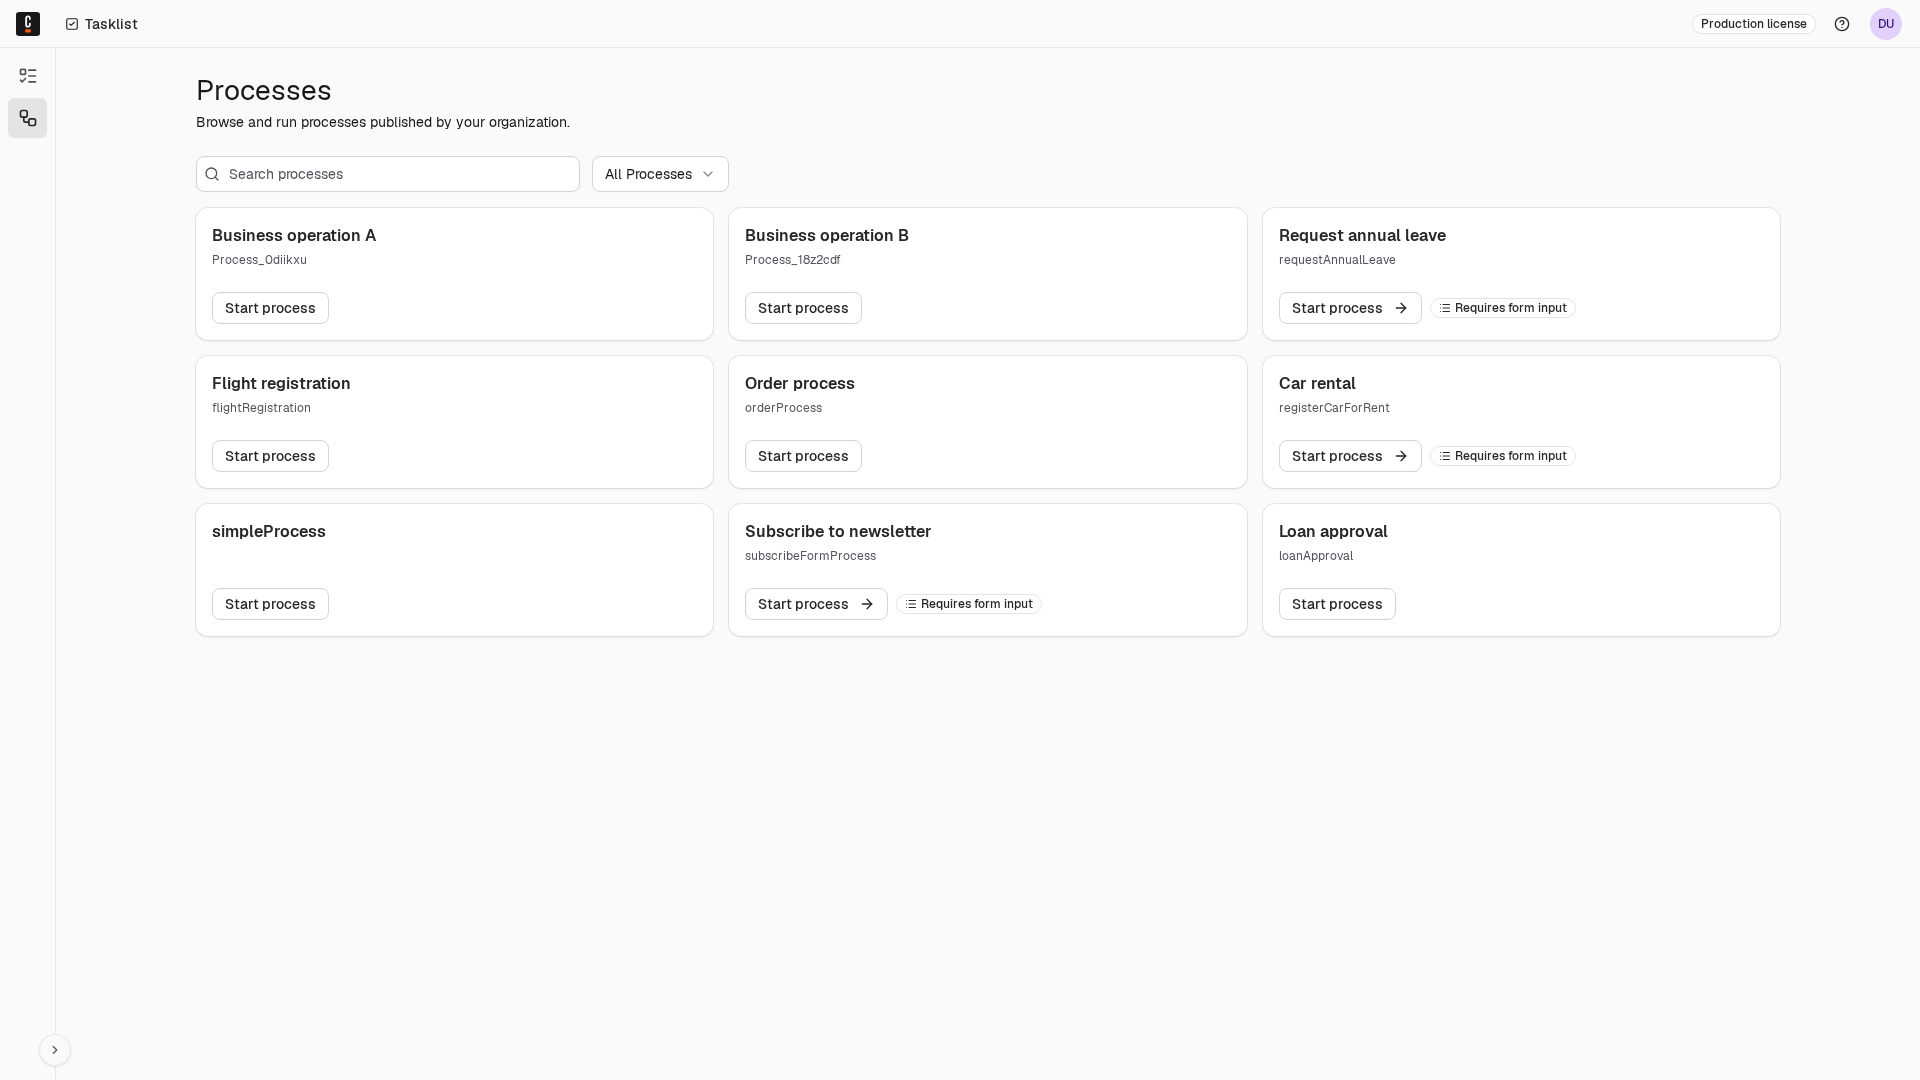Click the Process_0diikxu identifier text
The height and width of the screenshot is (1080, 1920).
[x=259, y=260]
